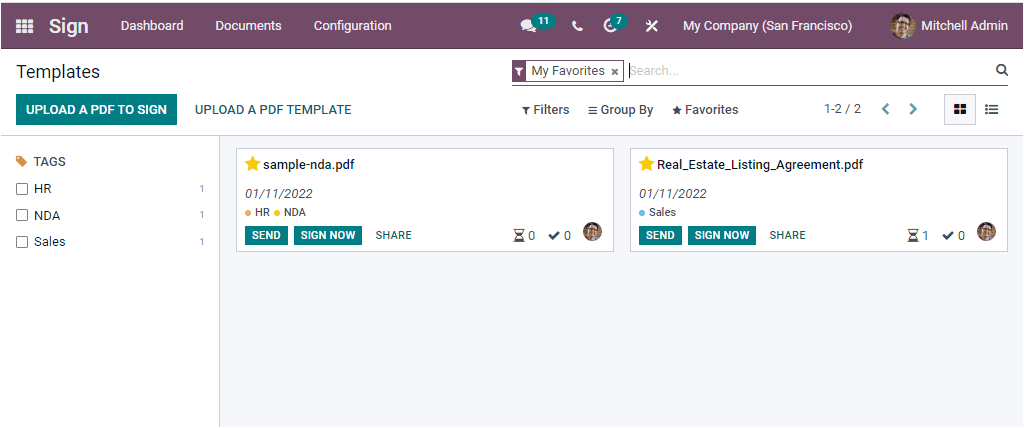Open the apps grid menu icon
The width and height of the screenshot is (1024, 428).
24,26
